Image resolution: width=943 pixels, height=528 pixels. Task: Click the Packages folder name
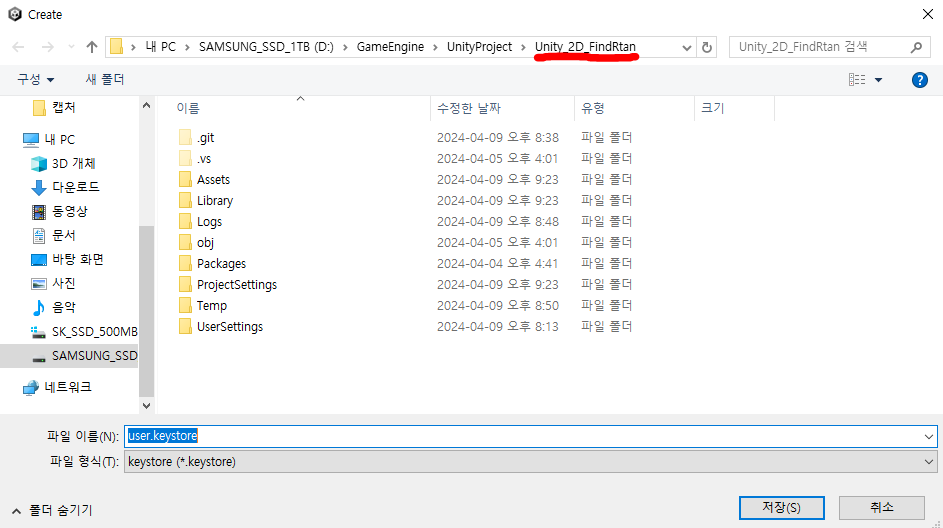coord(221,264)
